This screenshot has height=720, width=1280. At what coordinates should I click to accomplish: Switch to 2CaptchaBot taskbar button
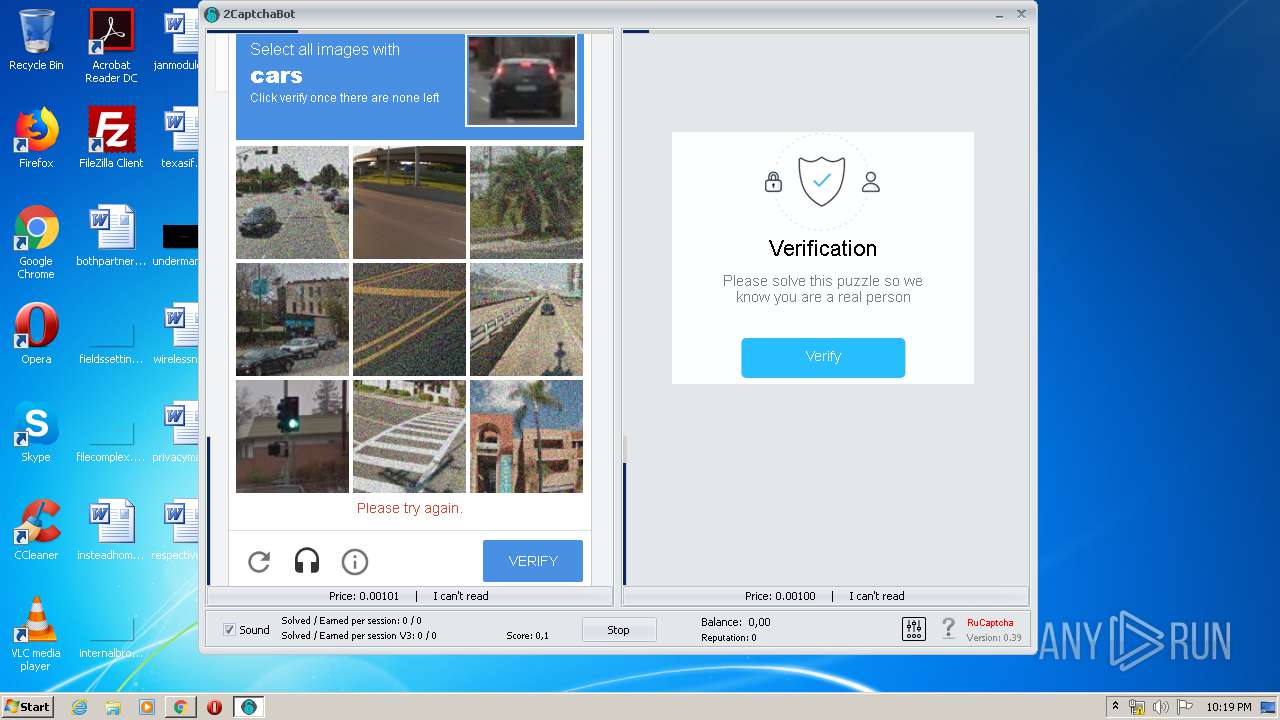pyautogui.click(x=249, y=707)
